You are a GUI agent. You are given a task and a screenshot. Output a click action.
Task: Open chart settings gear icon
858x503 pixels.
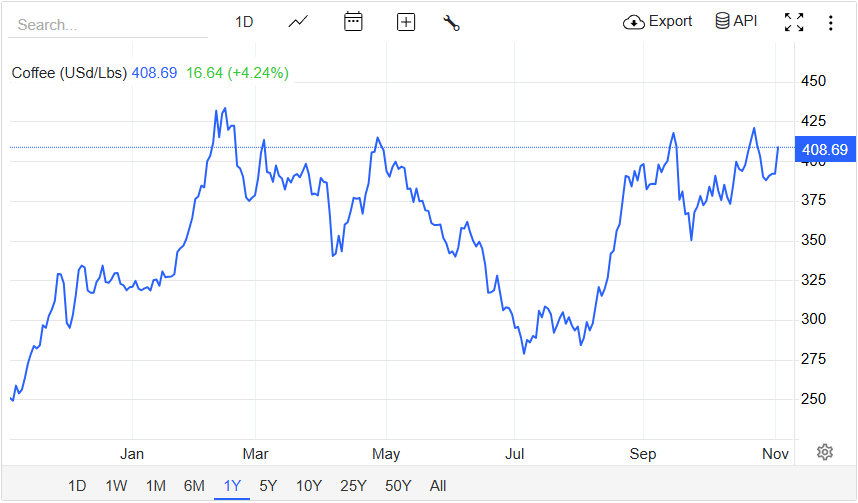(825, 452)
